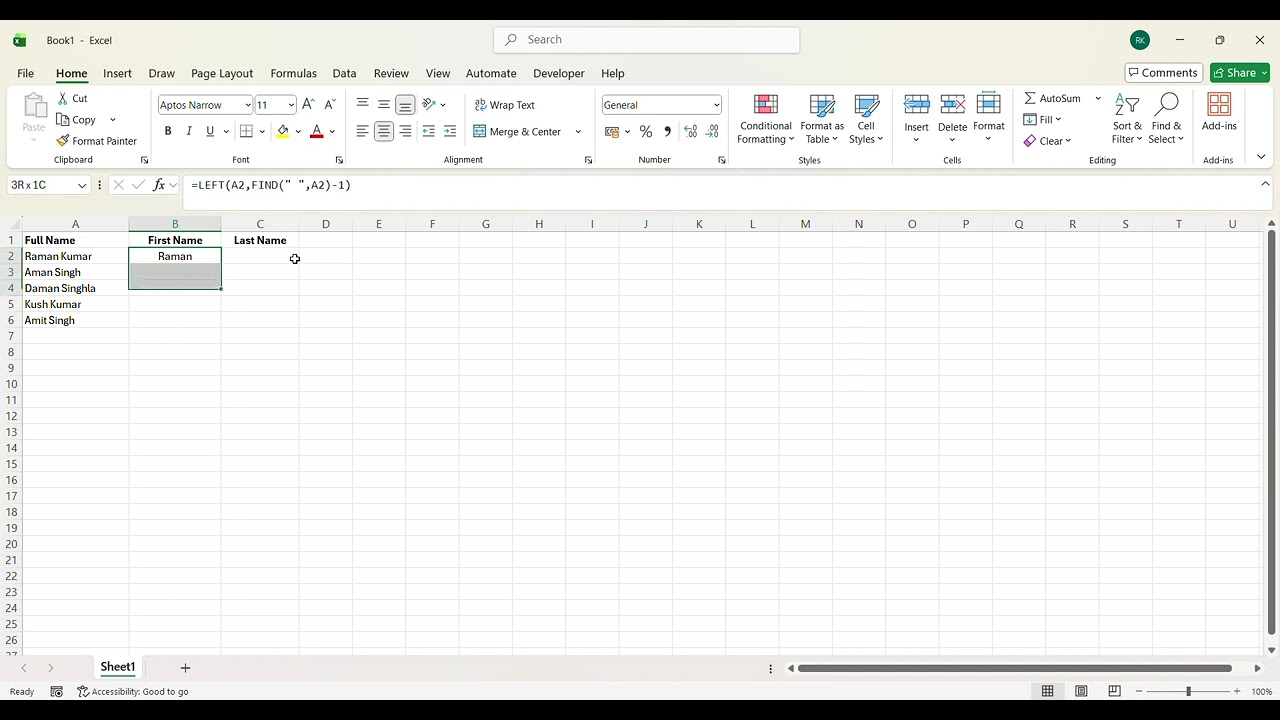Switch to Page Layout tab
This screenshot has width=1280, height=720.
pos(222,73)
